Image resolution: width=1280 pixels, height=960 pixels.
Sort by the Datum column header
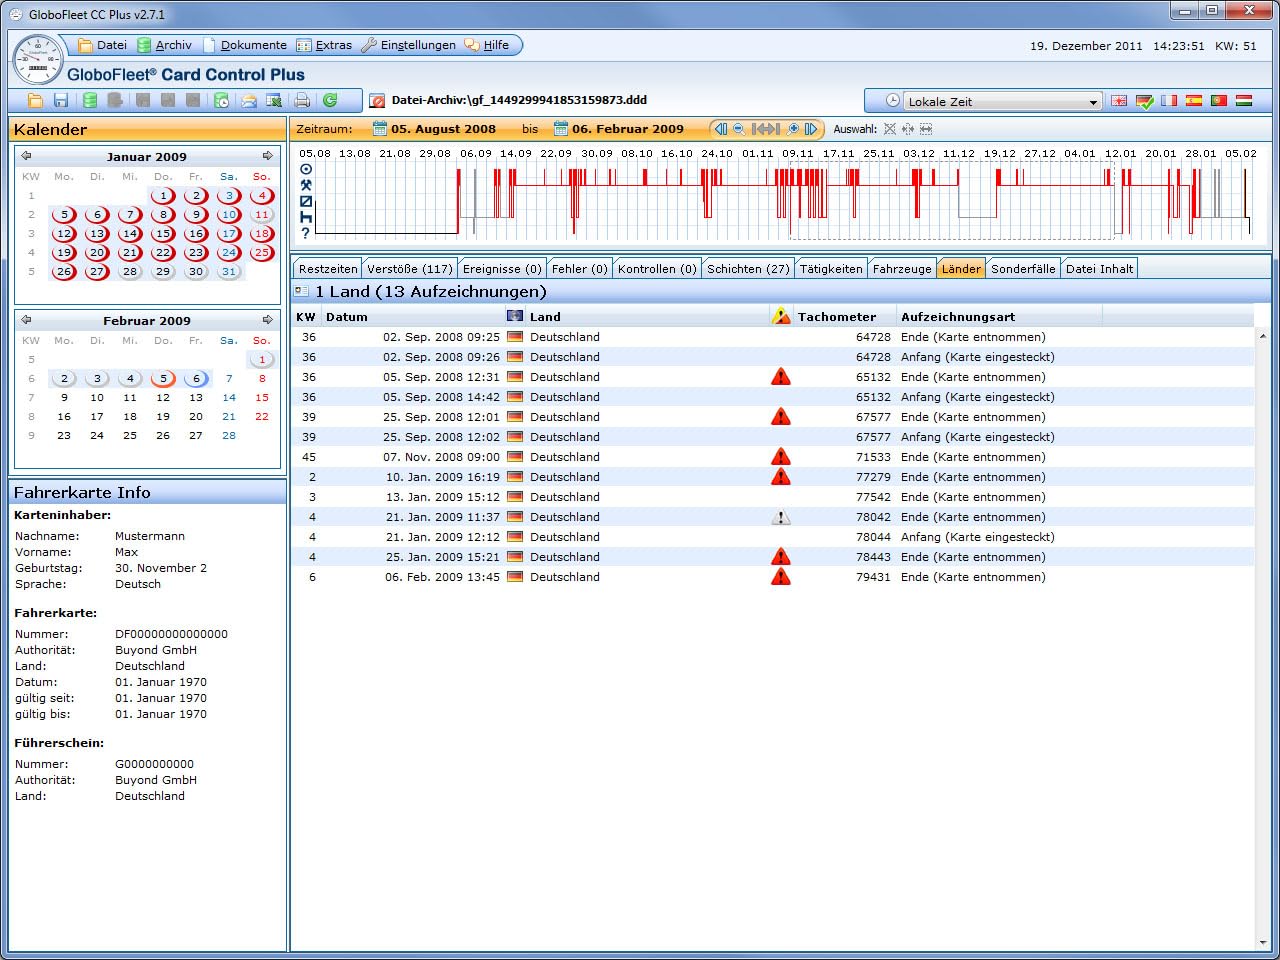[412, 317]
